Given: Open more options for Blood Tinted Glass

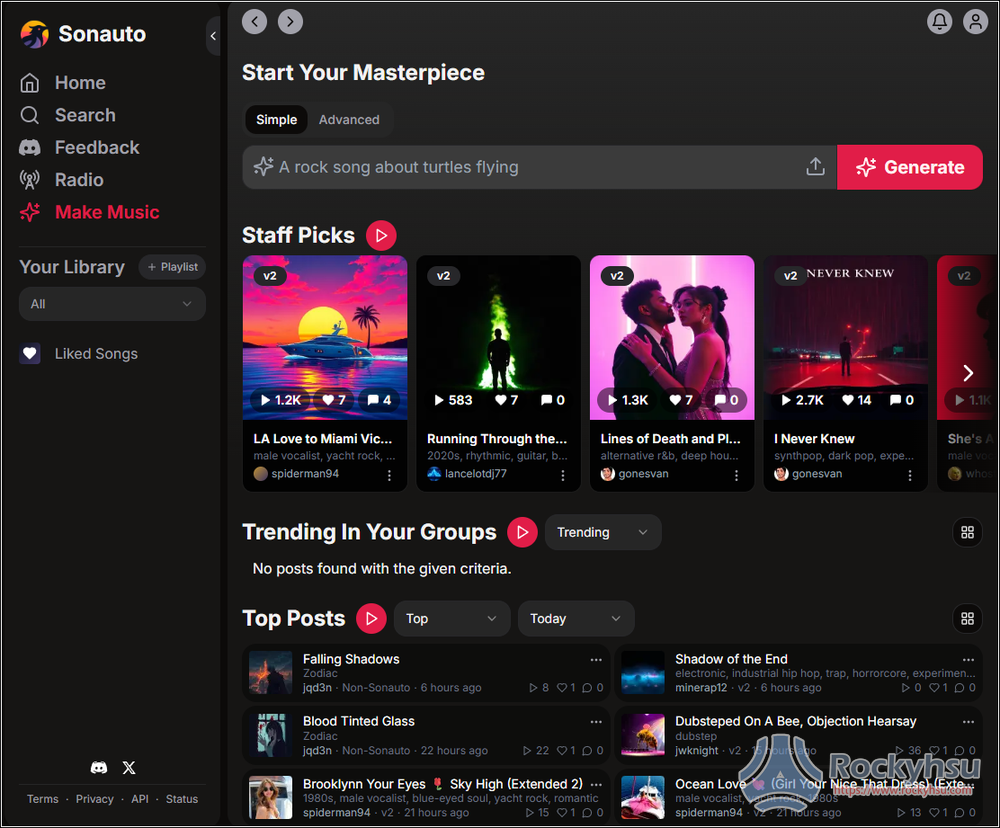Looking at the screenshot, I should pos(596,722).
